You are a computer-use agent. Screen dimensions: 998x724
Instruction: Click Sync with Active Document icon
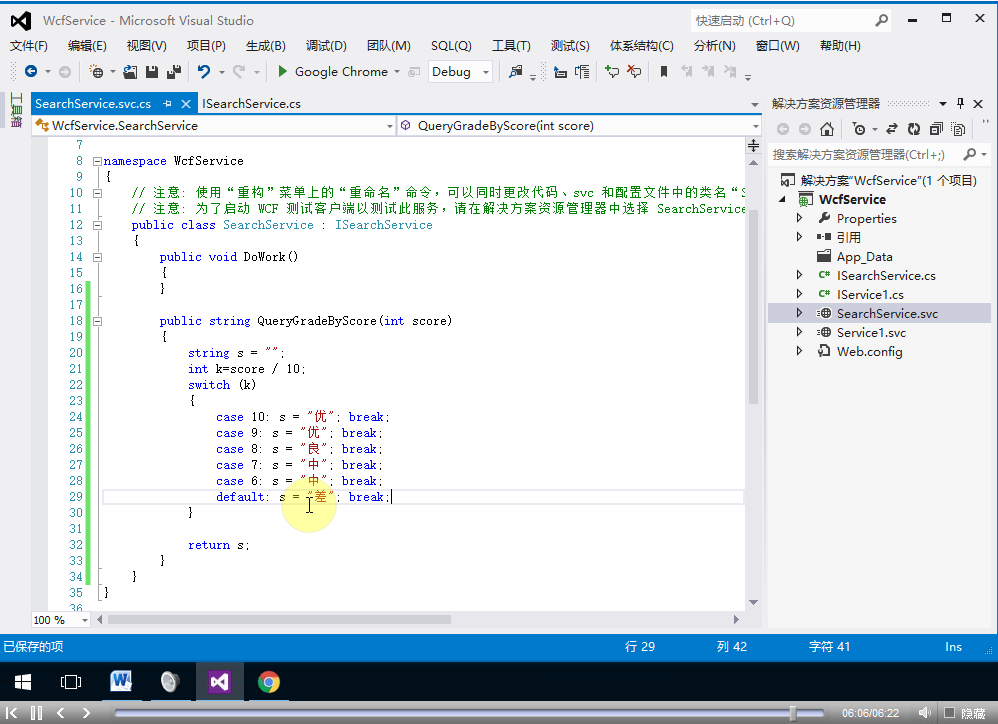click(x=891, y=129)
